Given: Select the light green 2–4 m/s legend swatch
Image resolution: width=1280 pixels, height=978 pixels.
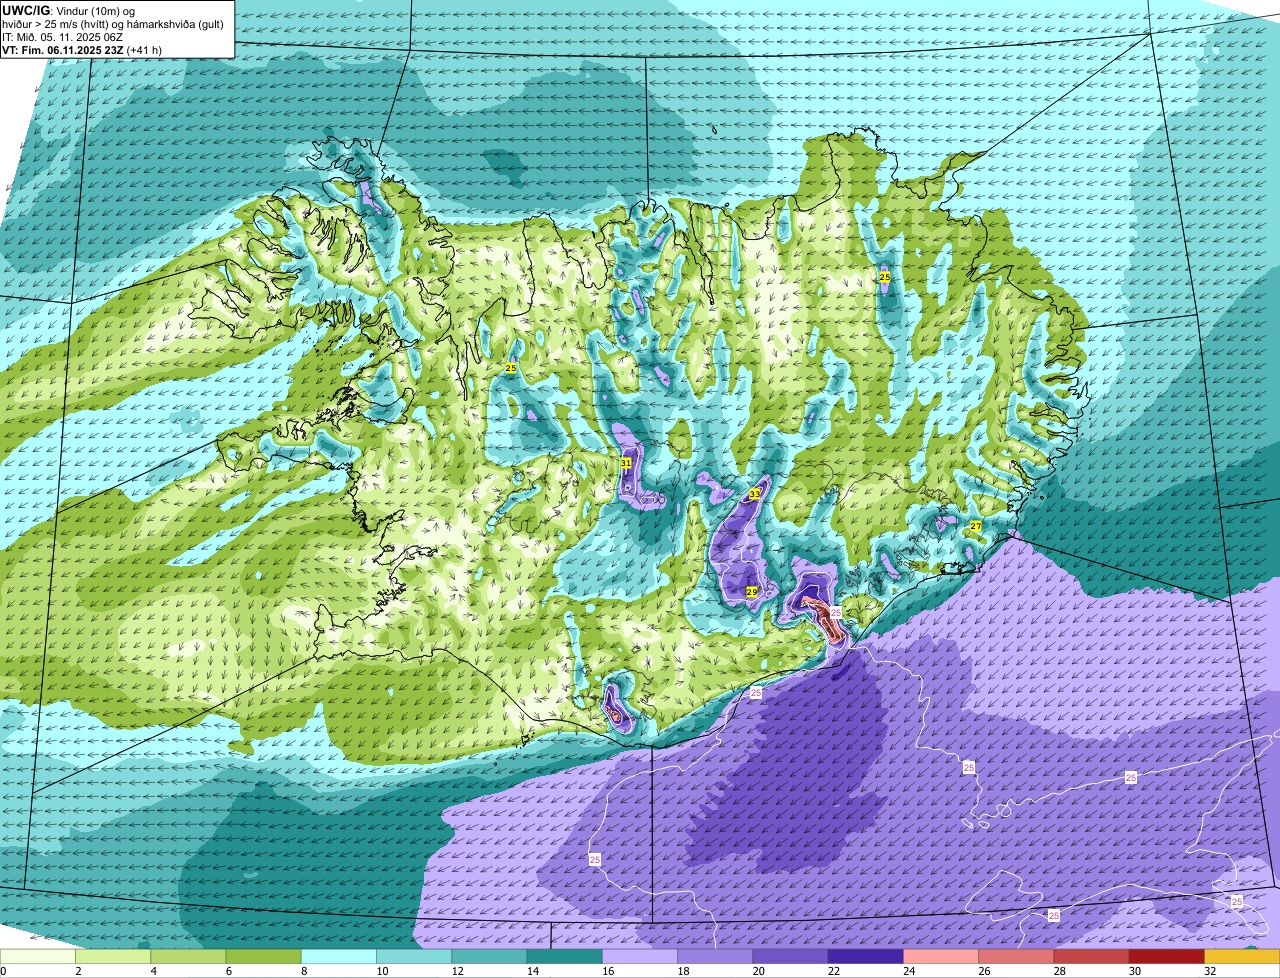Looking at the screenshot, I should [x=113, y=957].
